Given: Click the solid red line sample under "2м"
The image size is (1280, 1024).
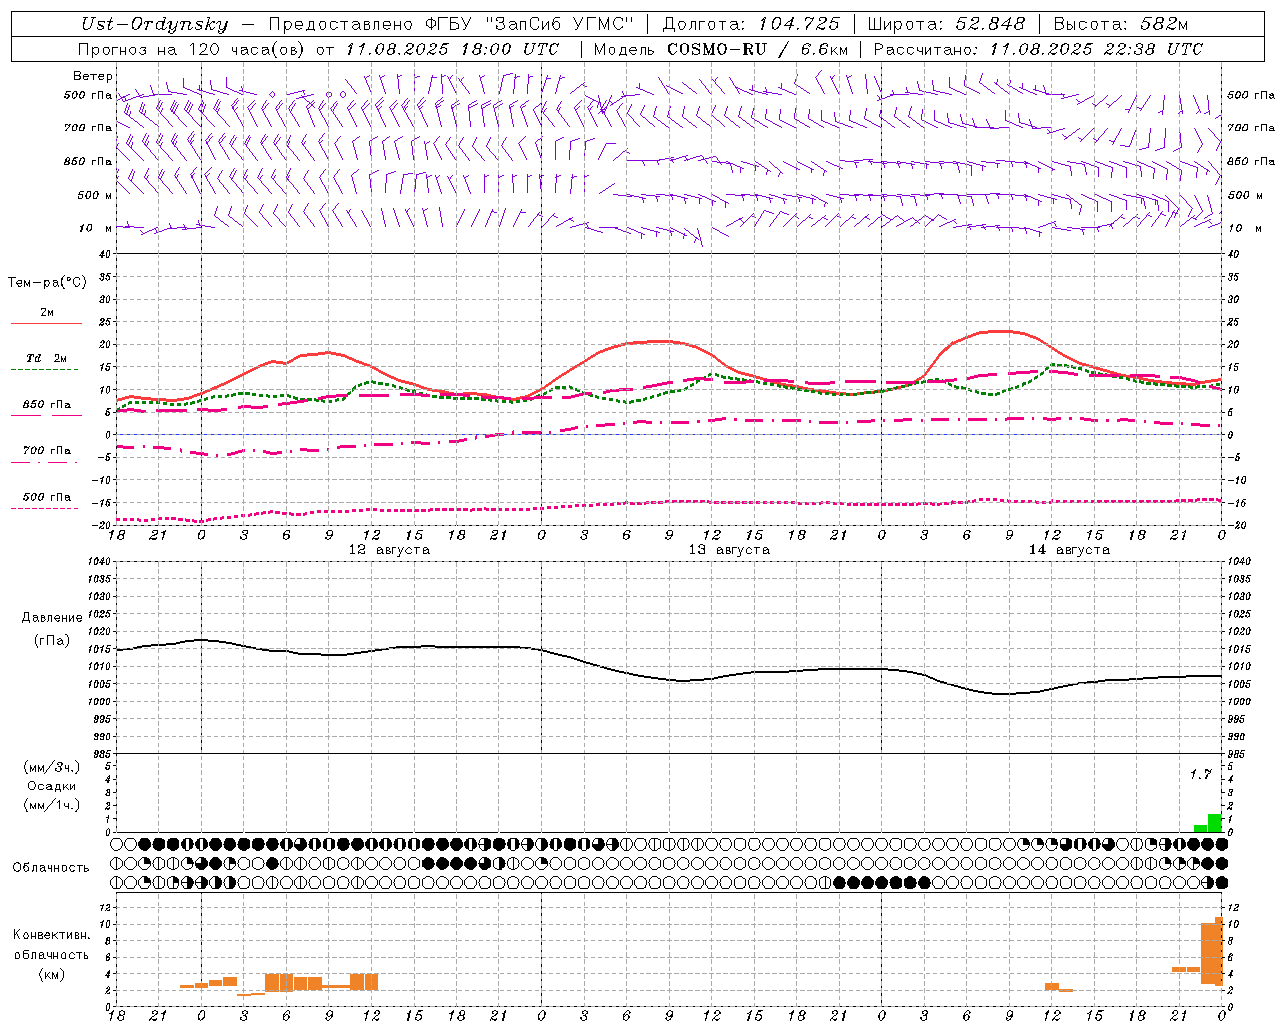Looking at the screenshot, I should pos(46,324).
